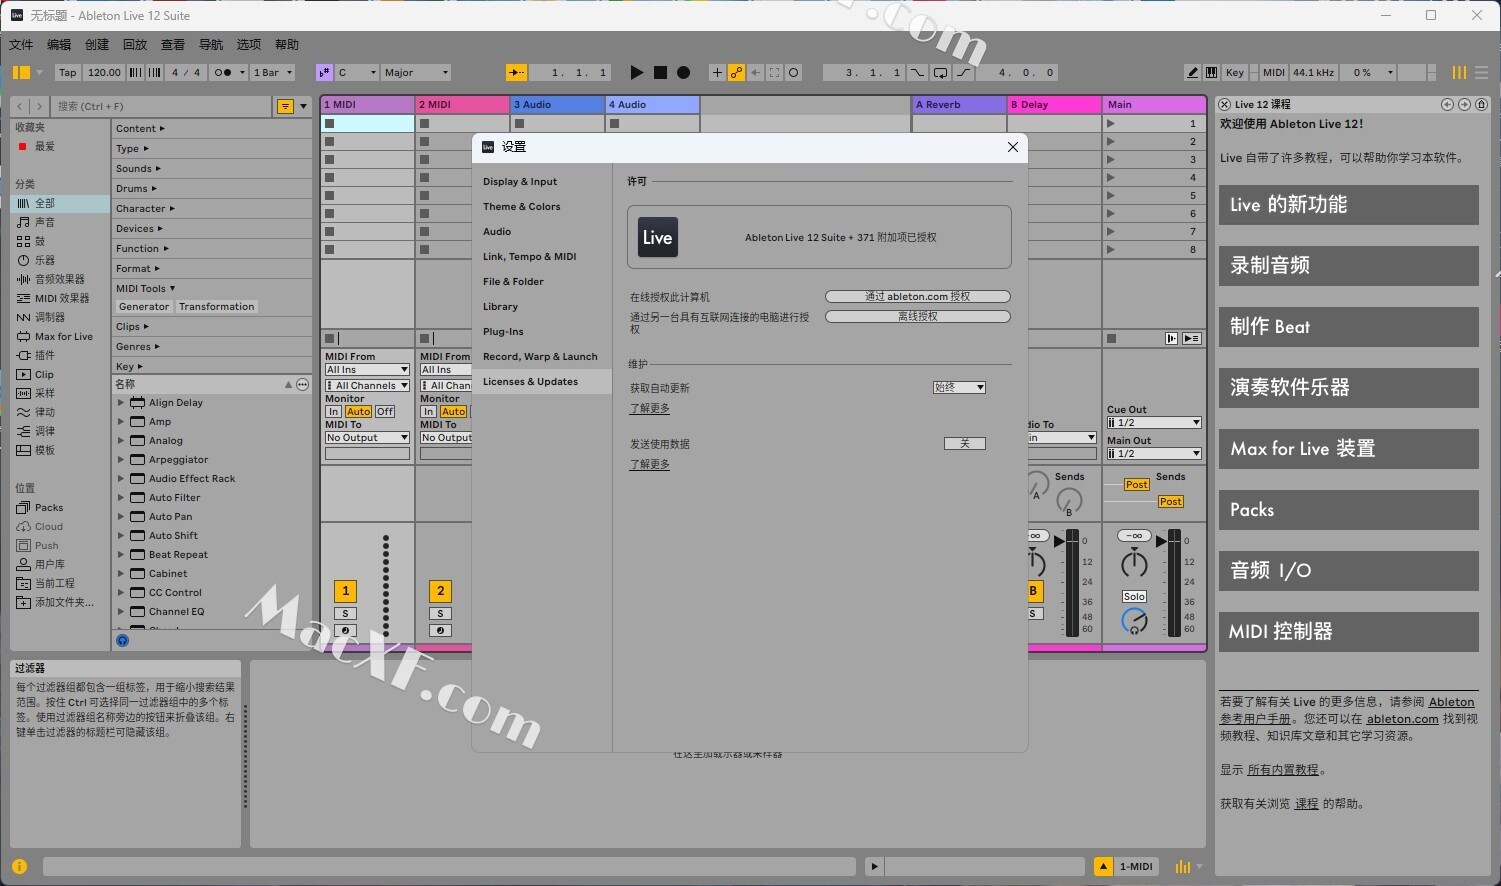Toggle the computer MIDI keyboard icon
The height and width of the screenshot is (886, 1501).
[1211, 72]
